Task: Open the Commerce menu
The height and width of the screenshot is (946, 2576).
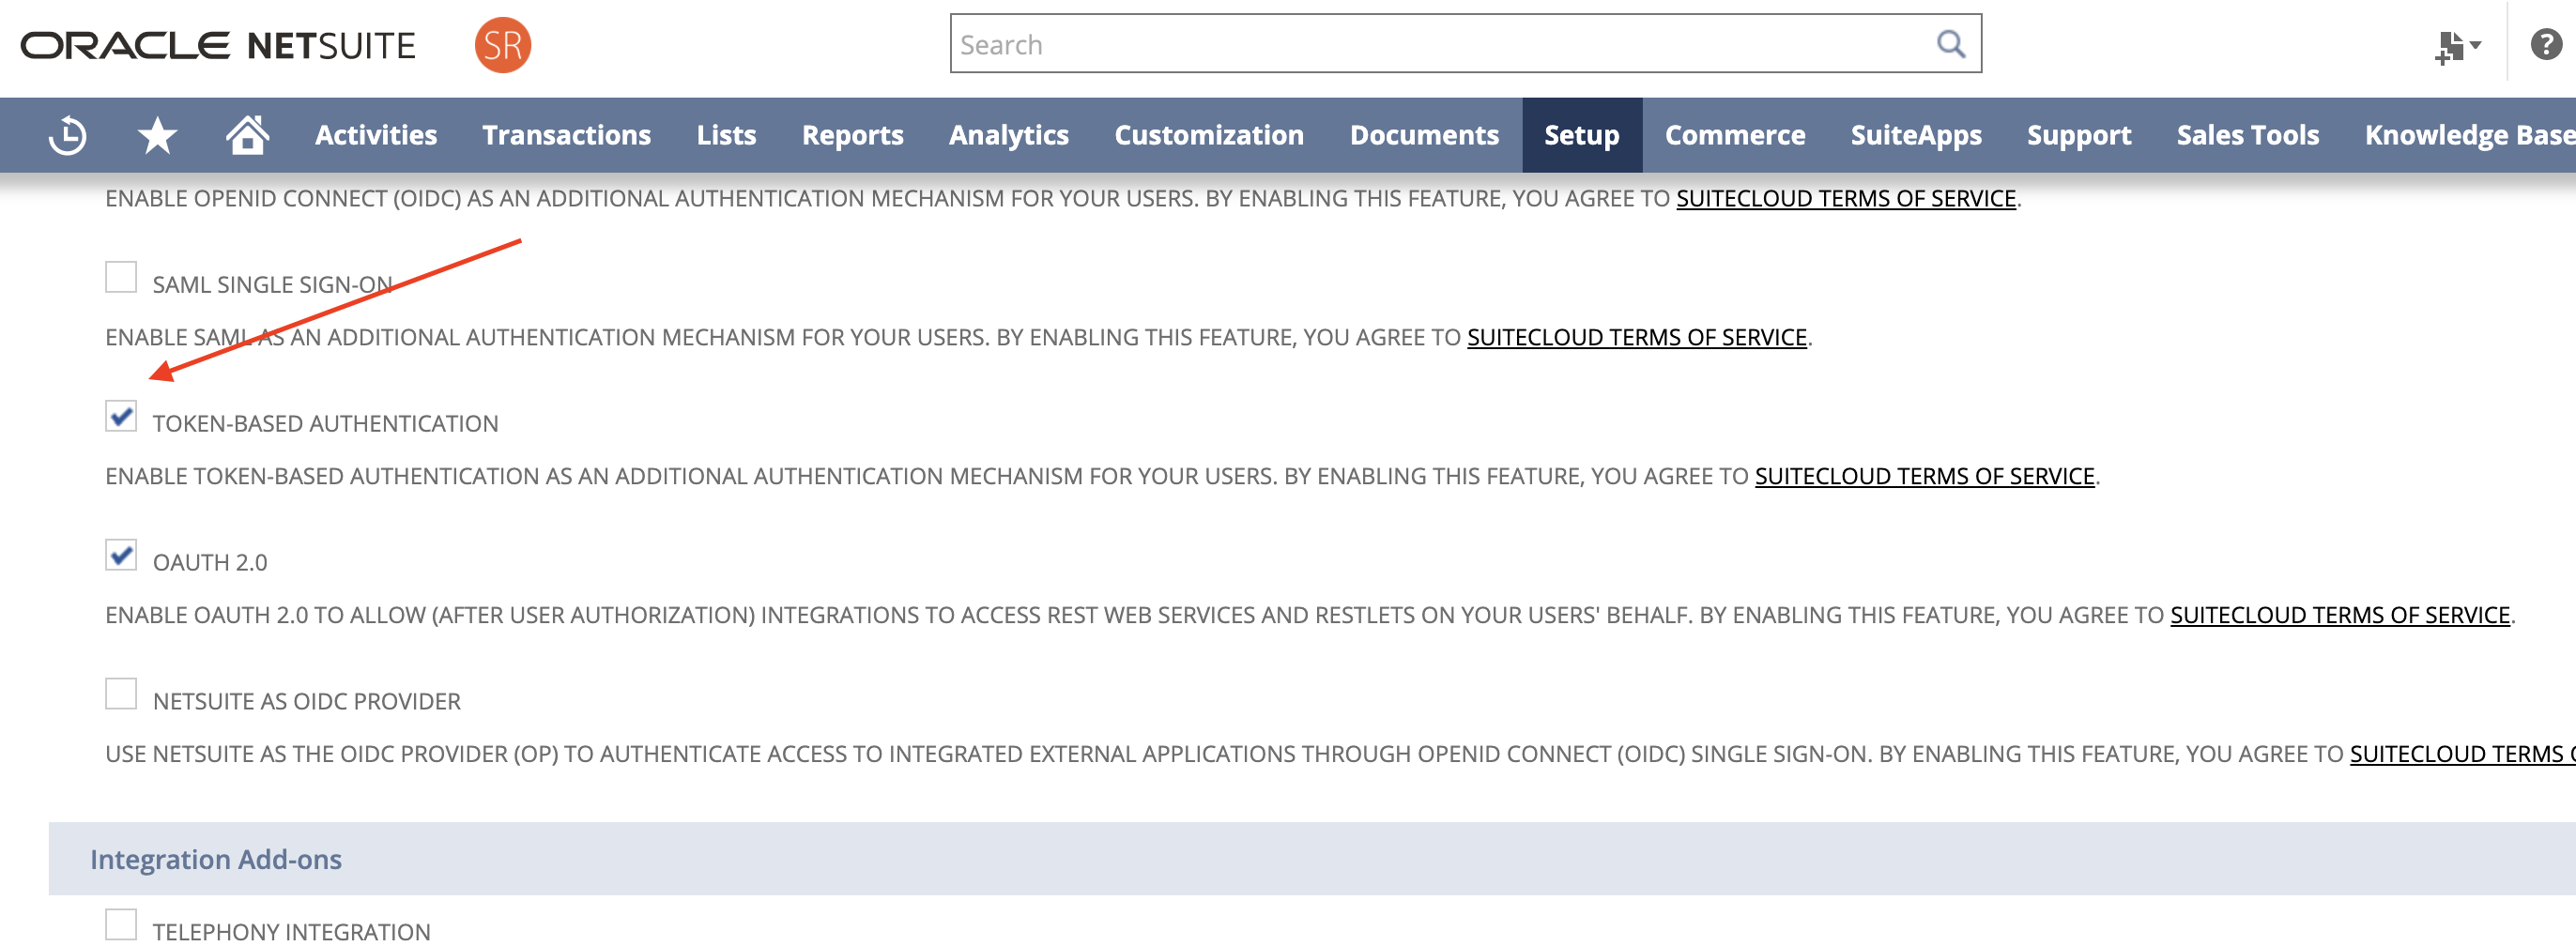Action: tap(1735, 135)
